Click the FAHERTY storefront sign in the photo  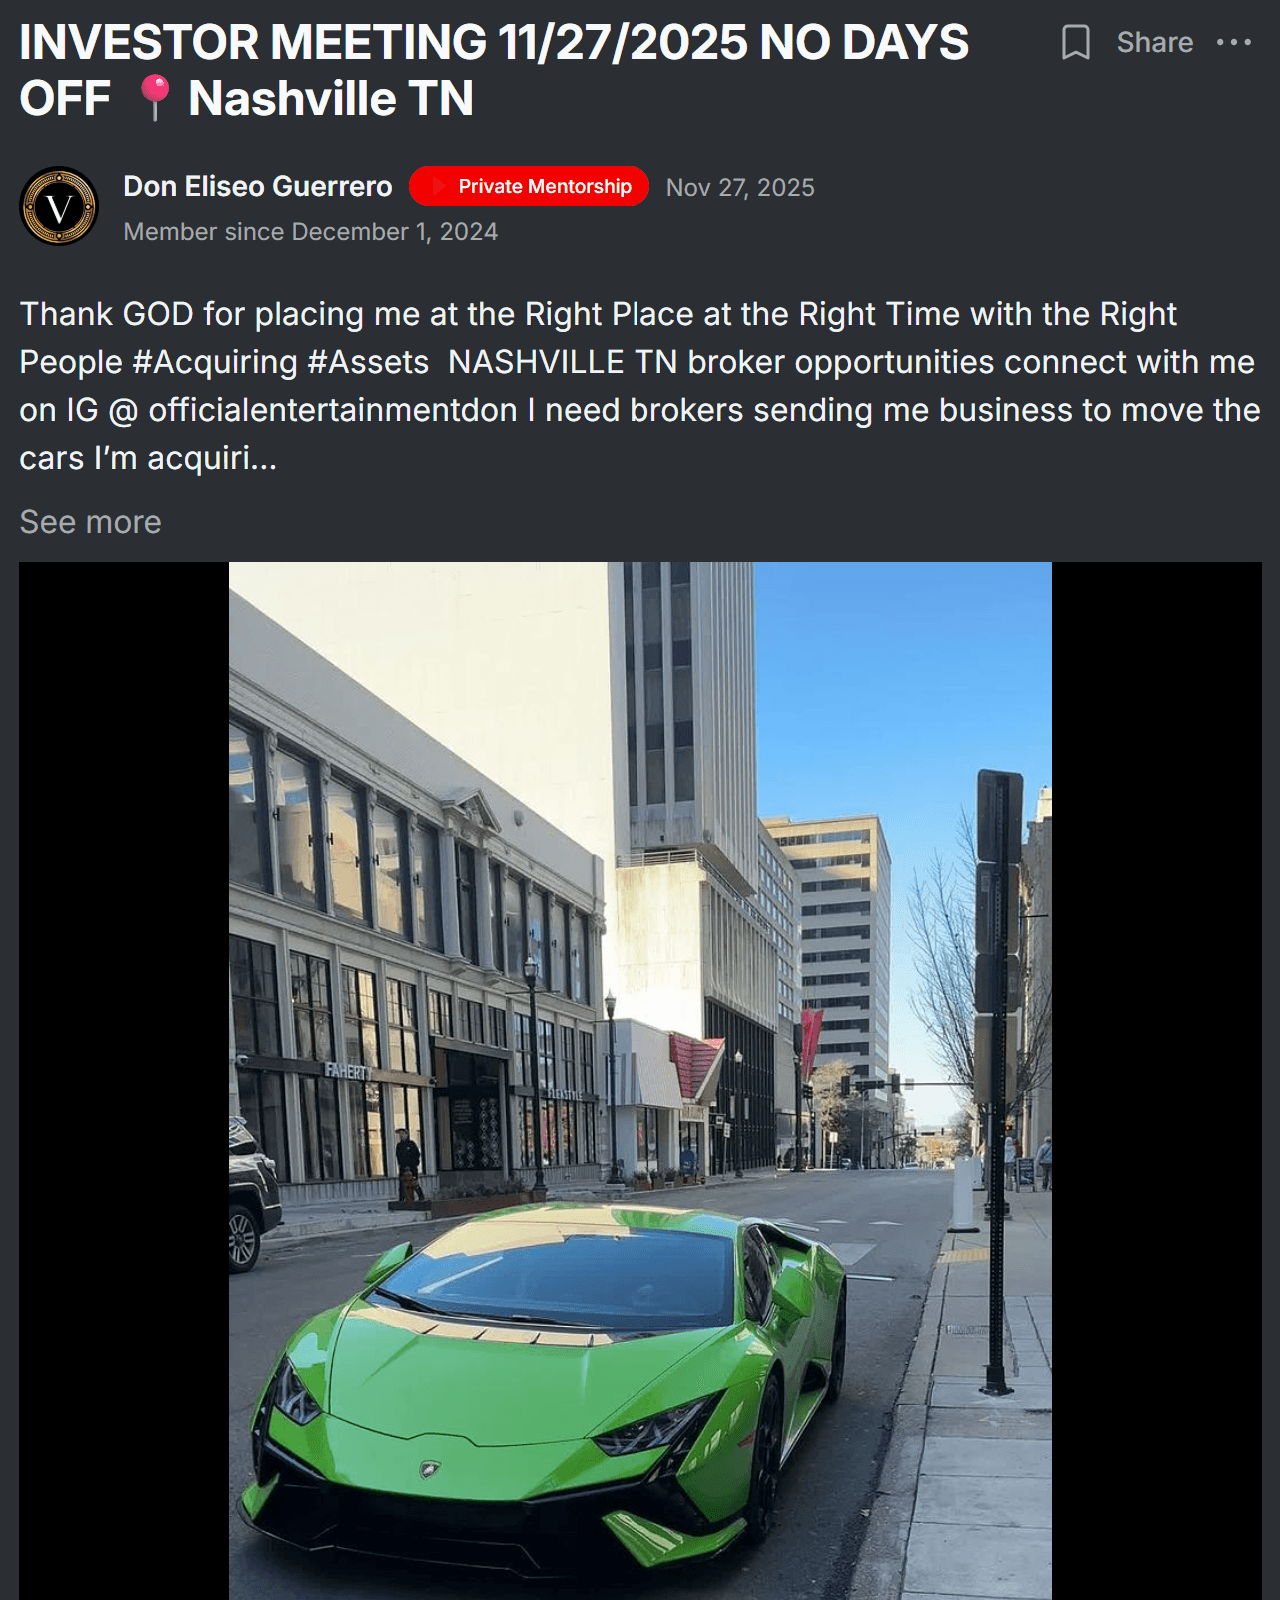pyautogui.click(x=346, y=1071)
